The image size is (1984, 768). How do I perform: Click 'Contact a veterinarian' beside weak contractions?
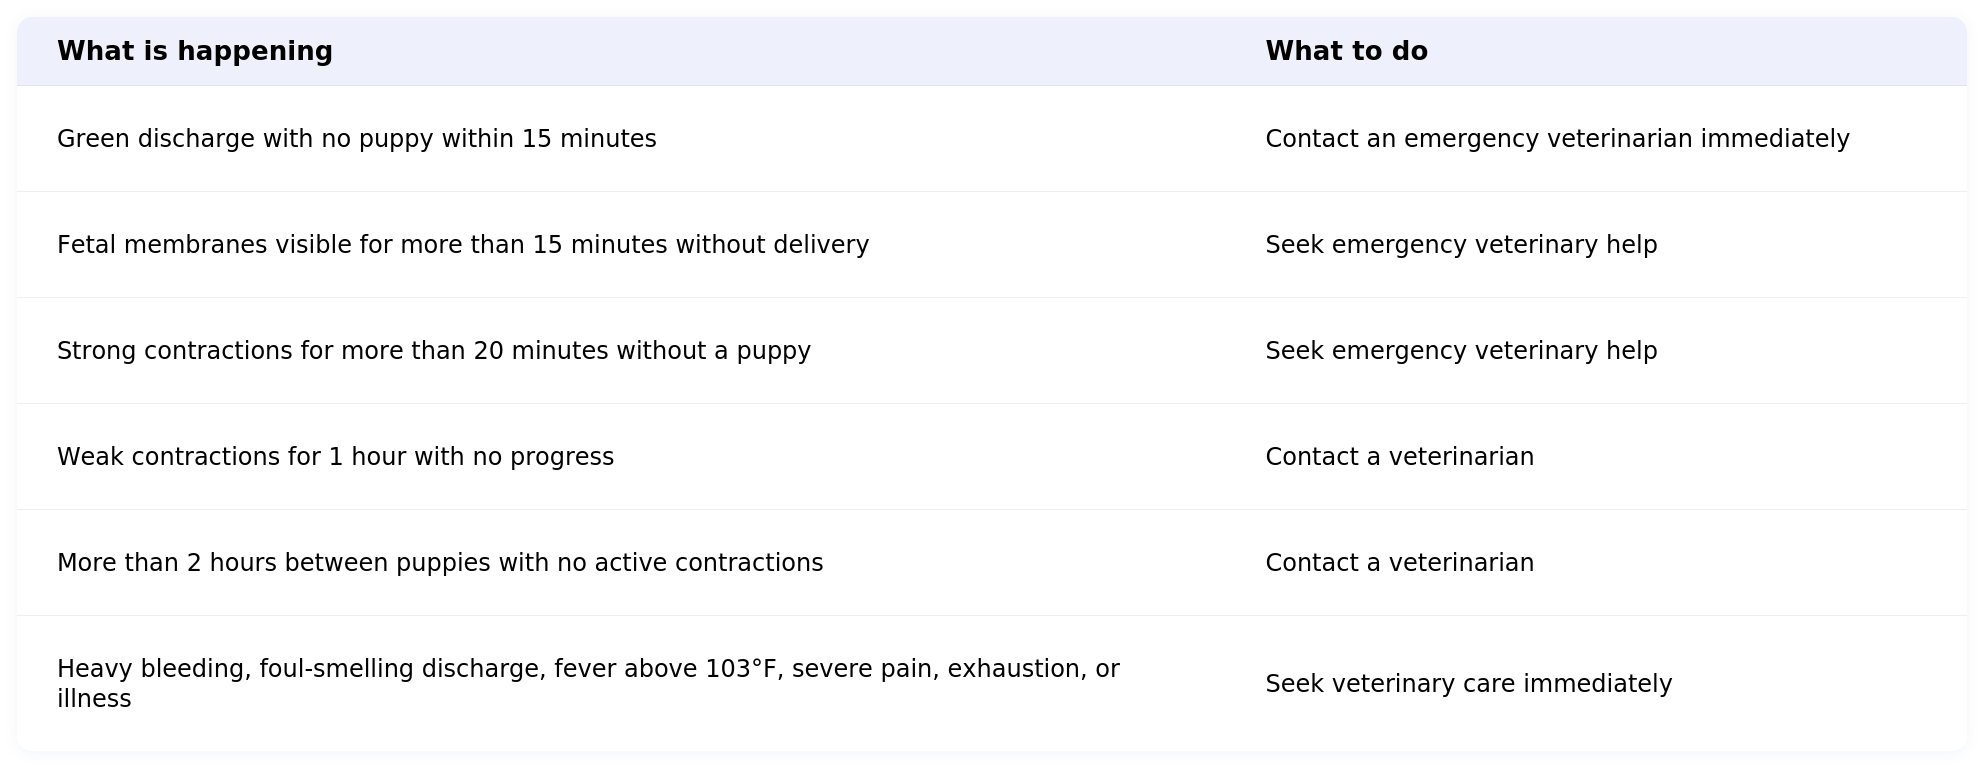(1399, 457)
